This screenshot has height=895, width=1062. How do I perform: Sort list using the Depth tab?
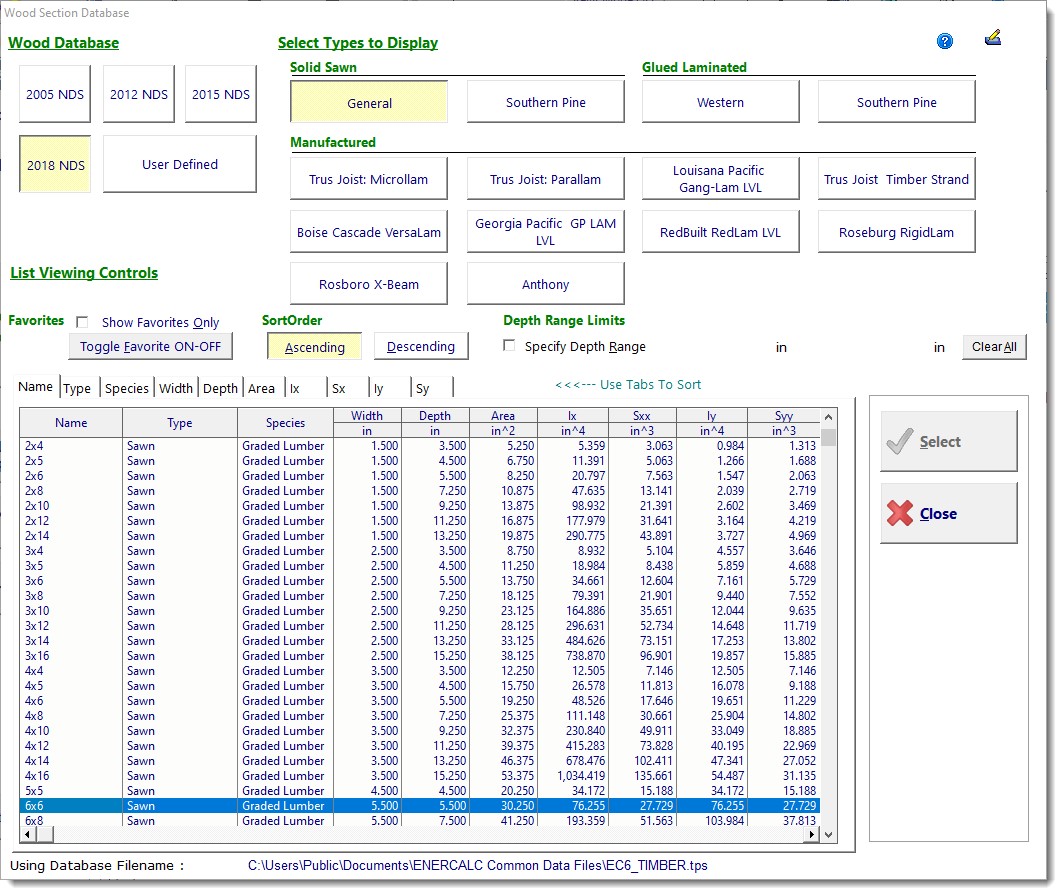219,387
